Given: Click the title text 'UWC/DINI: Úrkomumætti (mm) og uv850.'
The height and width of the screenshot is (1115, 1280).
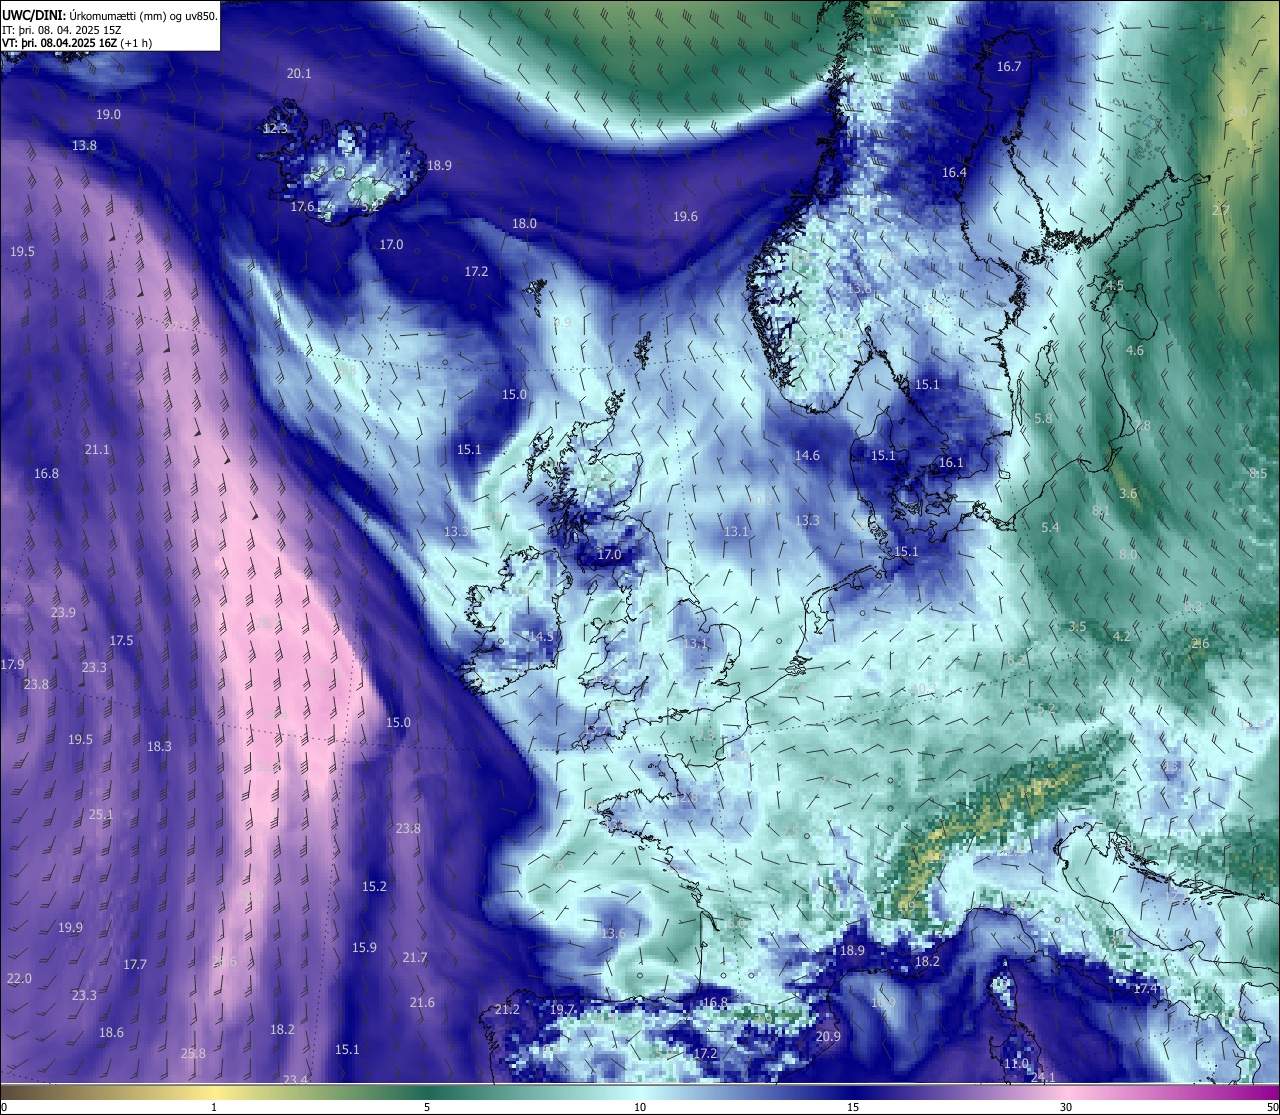Looking at the screenshot, I should click(x=110, y=15).
